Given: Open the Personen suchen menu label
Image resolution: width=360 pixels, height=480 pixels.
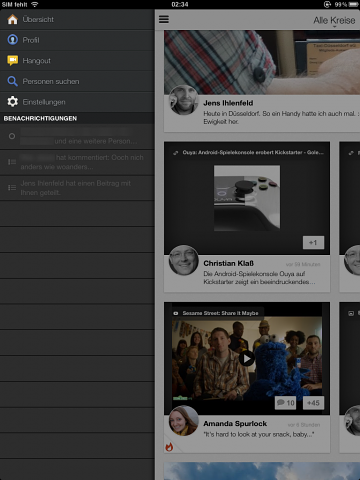Looking at the screenshot, I should (x=51, y=81).
